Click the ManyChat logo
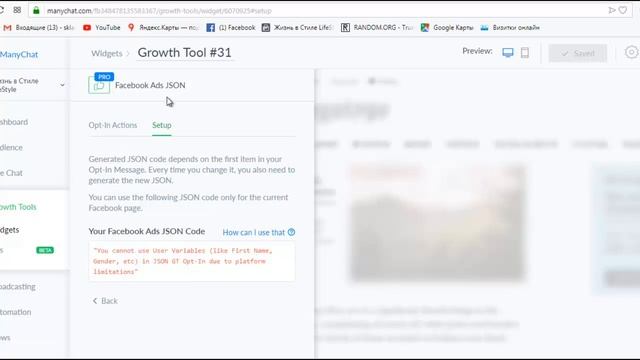 point(19,54)
